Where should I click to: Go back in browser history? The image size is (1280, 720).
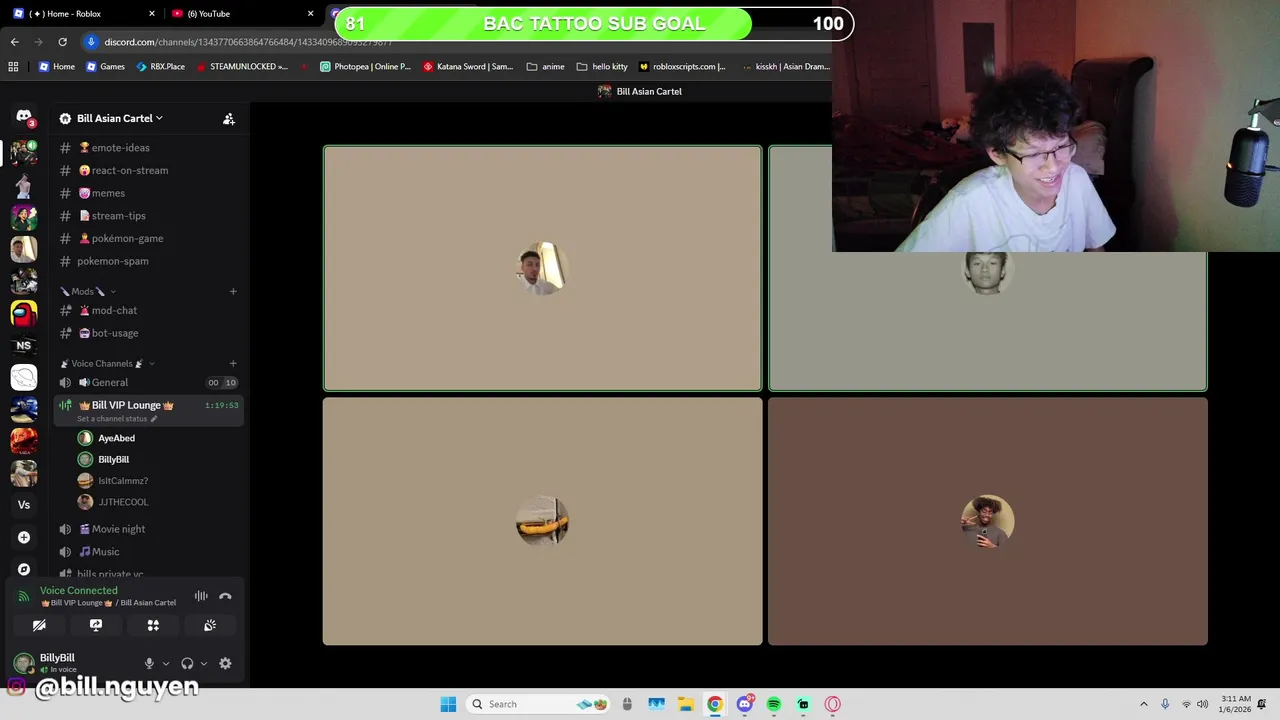tap(14, 42)
